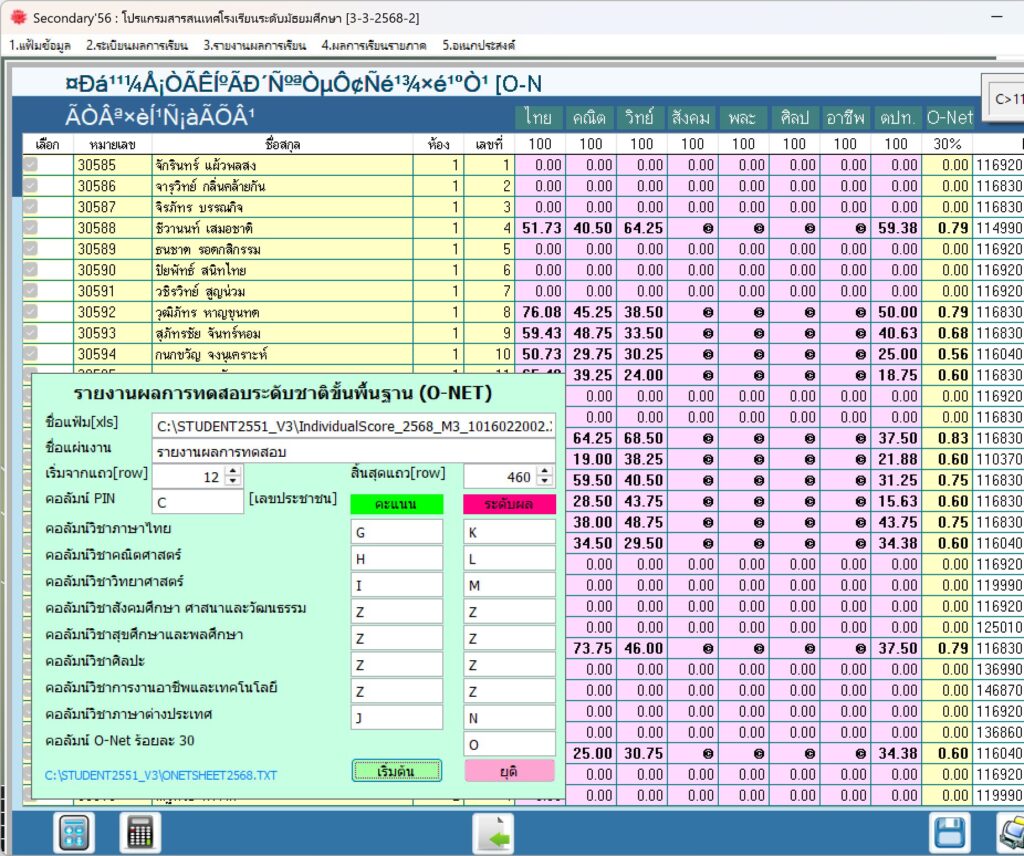Select the checkbox next to student 30592

click(30, 312)
